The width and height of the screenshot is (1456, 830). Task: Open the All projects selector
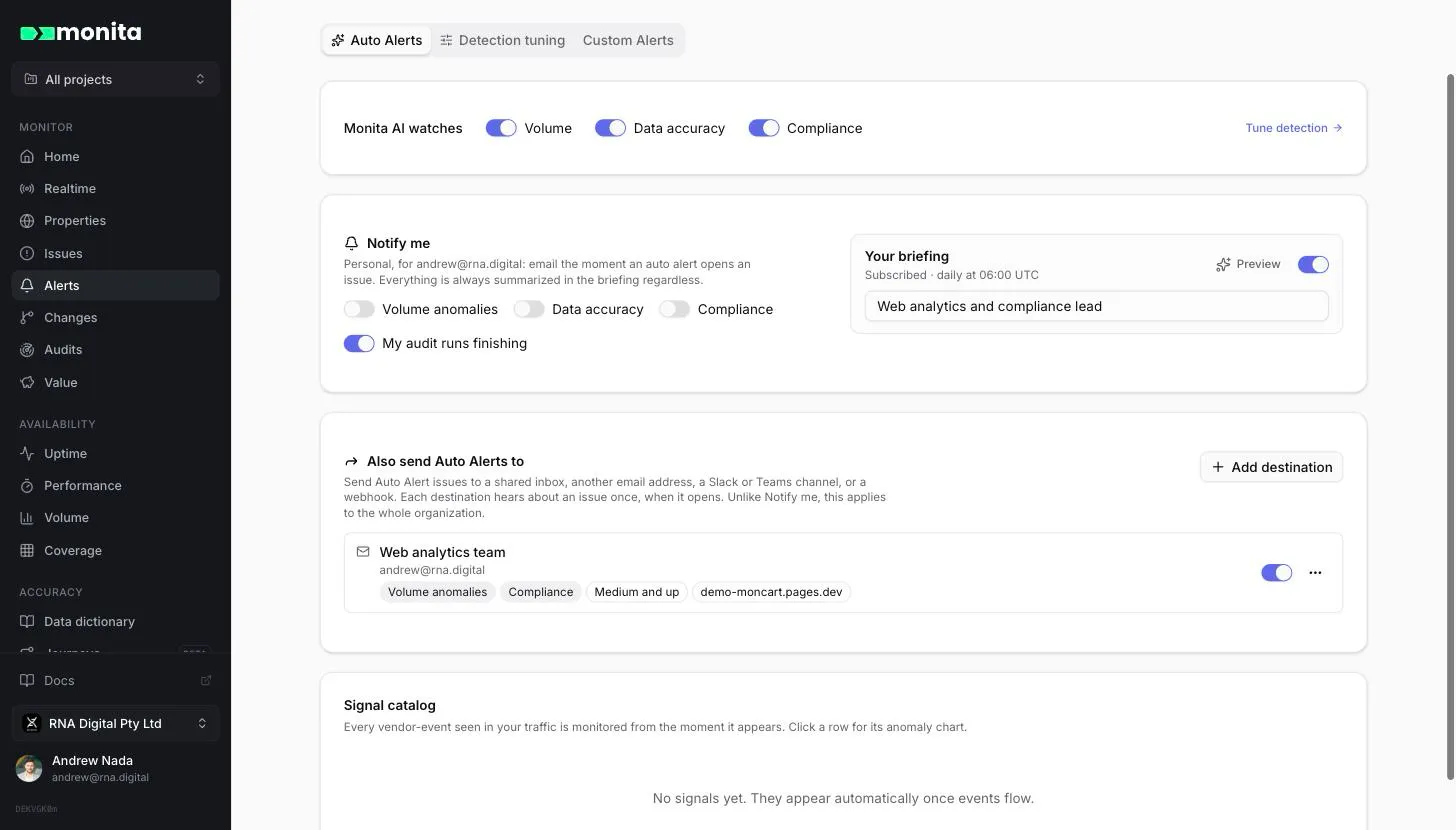tap(116, 79)
